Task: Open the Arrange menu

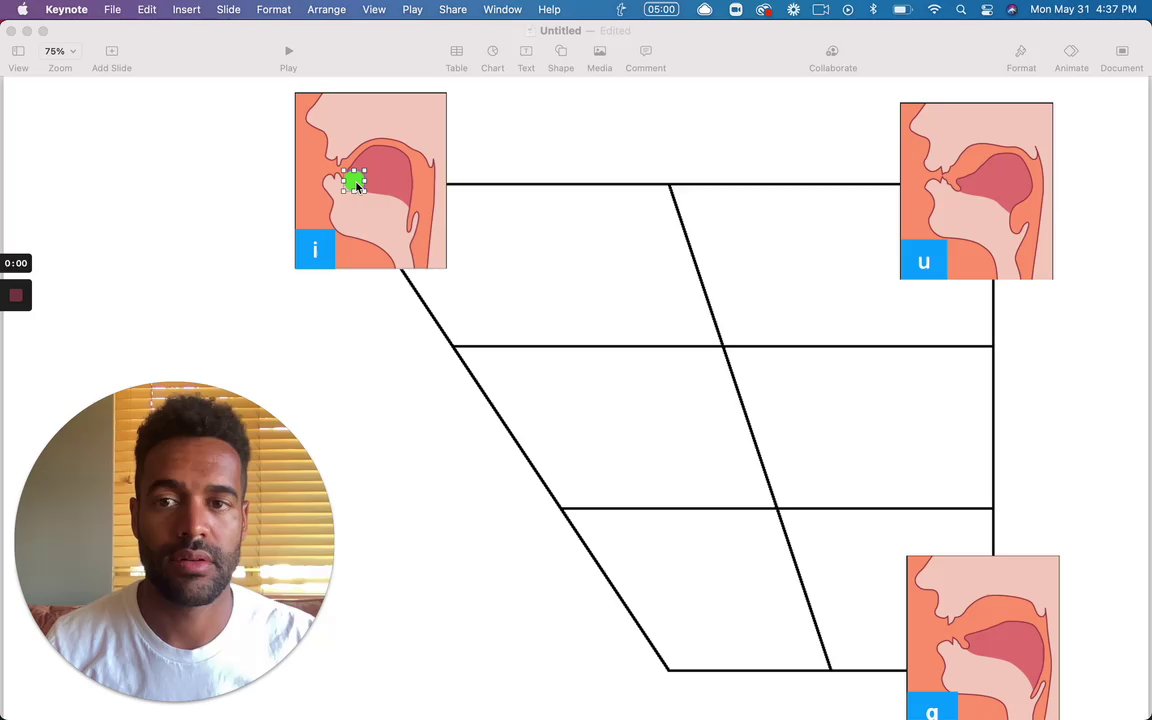Action: coord(326,10)
